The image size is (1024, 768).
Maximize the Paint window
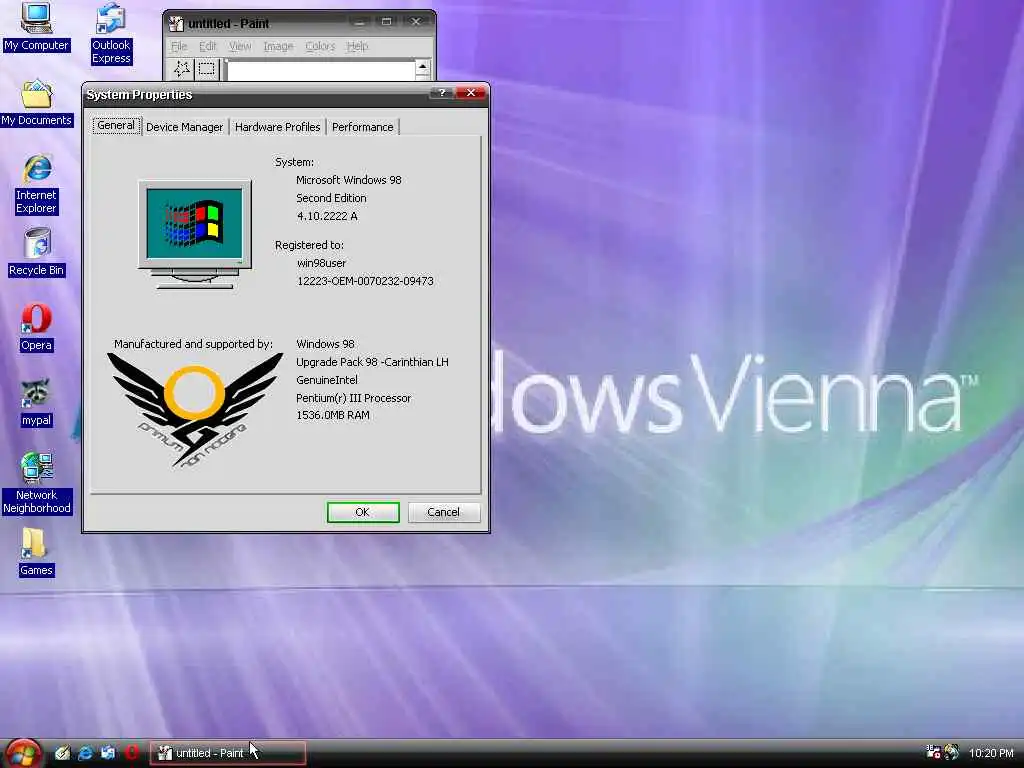coord(387,22)
